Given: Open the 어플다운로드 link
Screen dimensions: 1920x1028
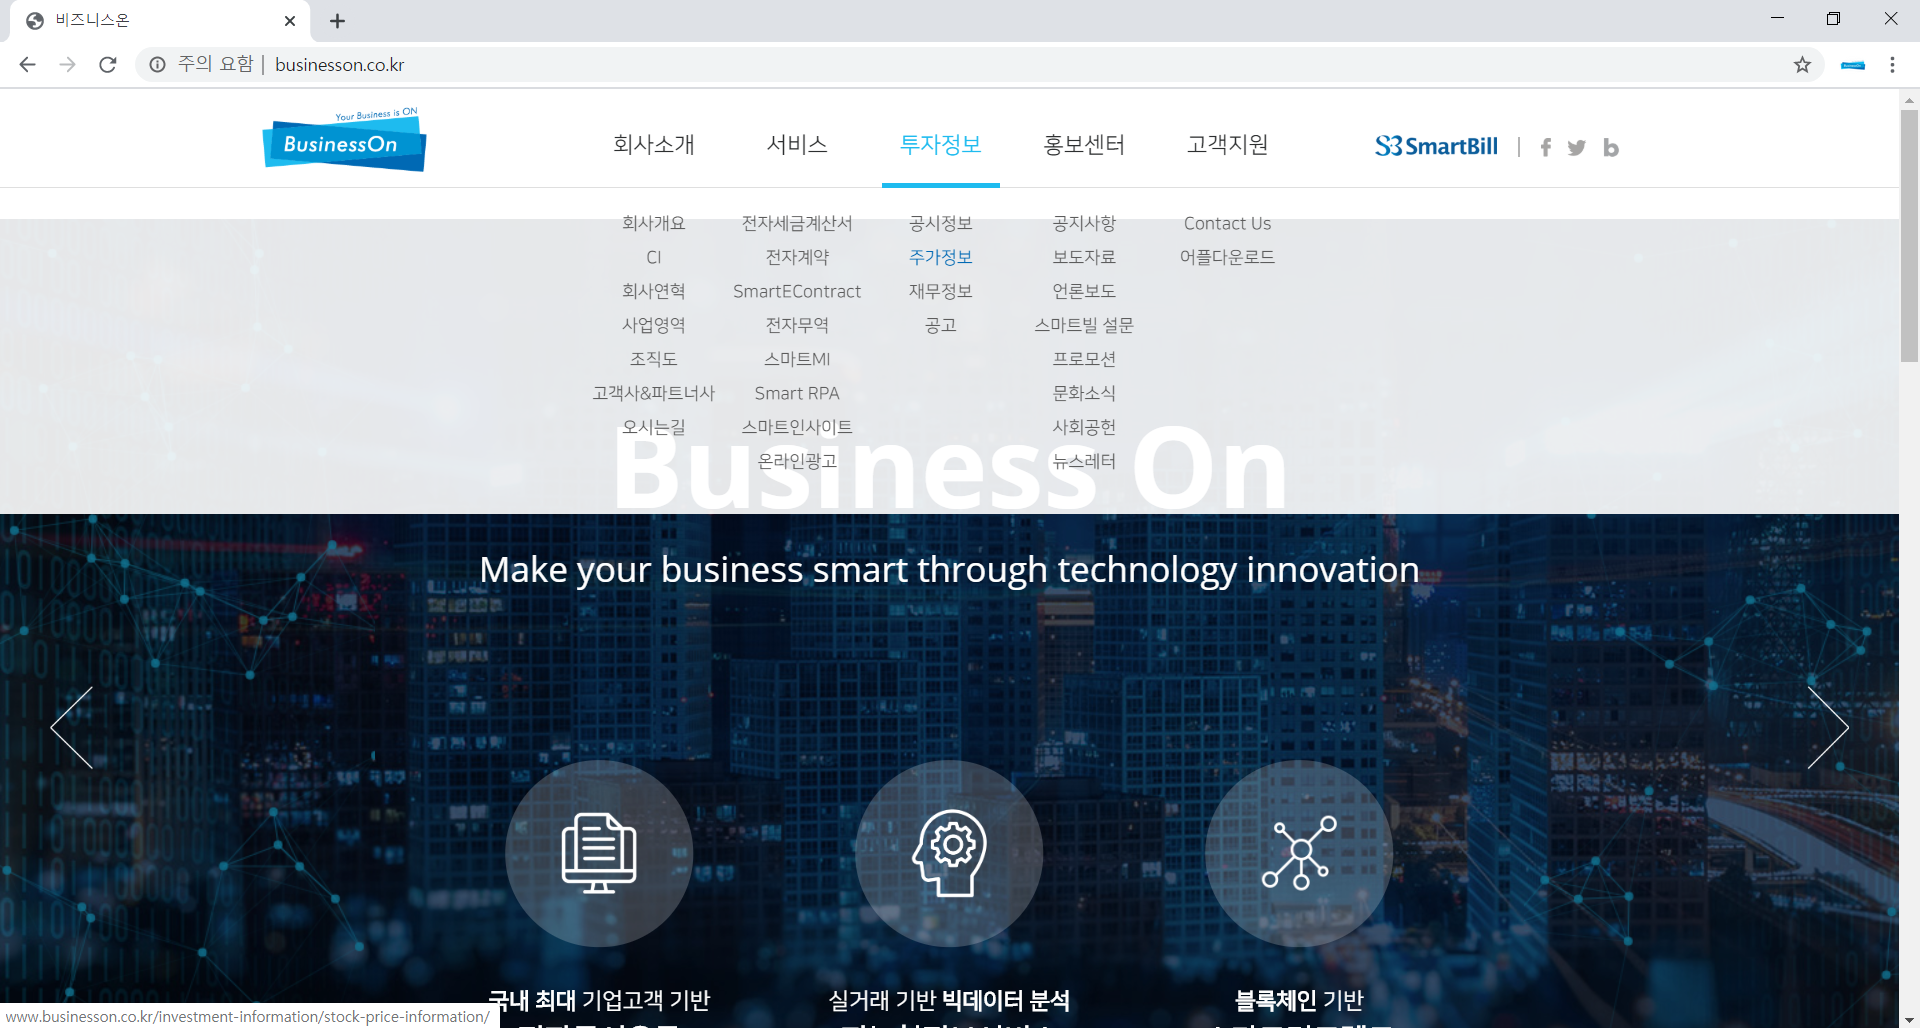Looking at the screenshot, I should [x=1228, y=257].
